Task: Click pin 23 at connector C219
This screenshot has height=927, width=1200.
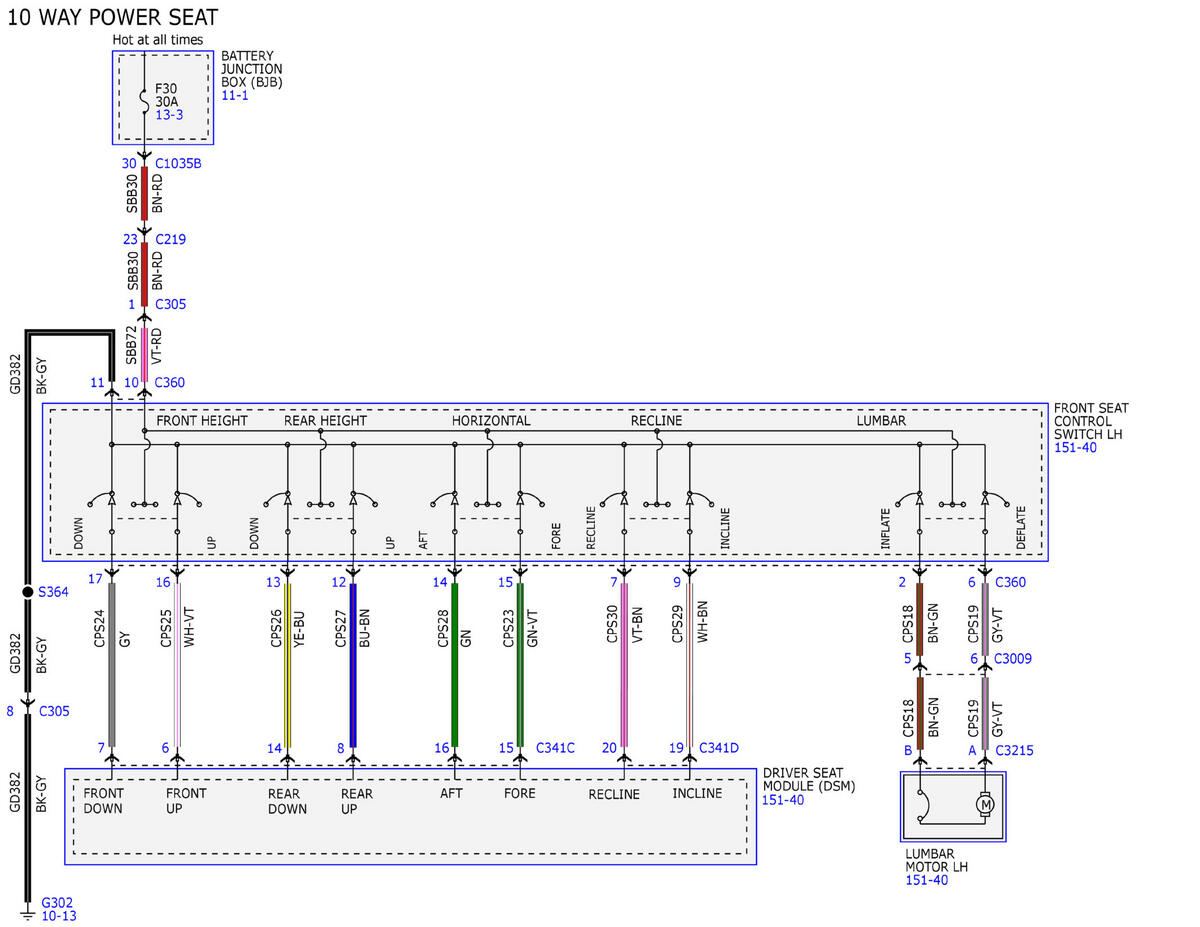Action: click(x=129, y=239)
